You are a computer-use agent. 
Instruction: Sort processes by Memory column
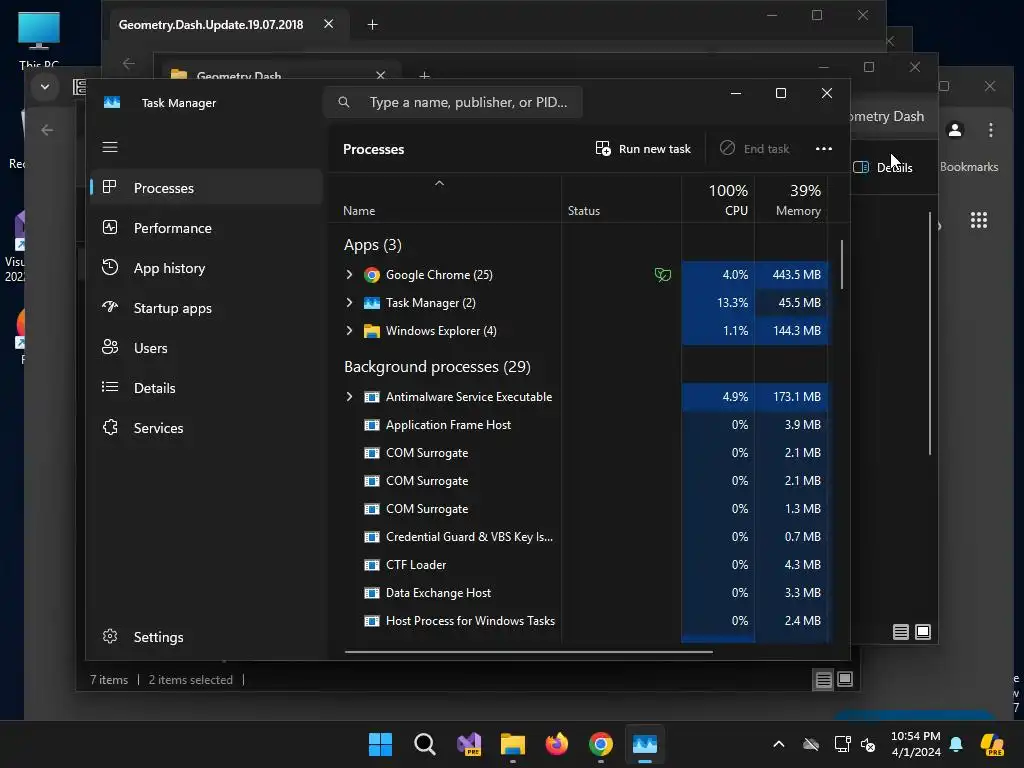click(791, 200)
